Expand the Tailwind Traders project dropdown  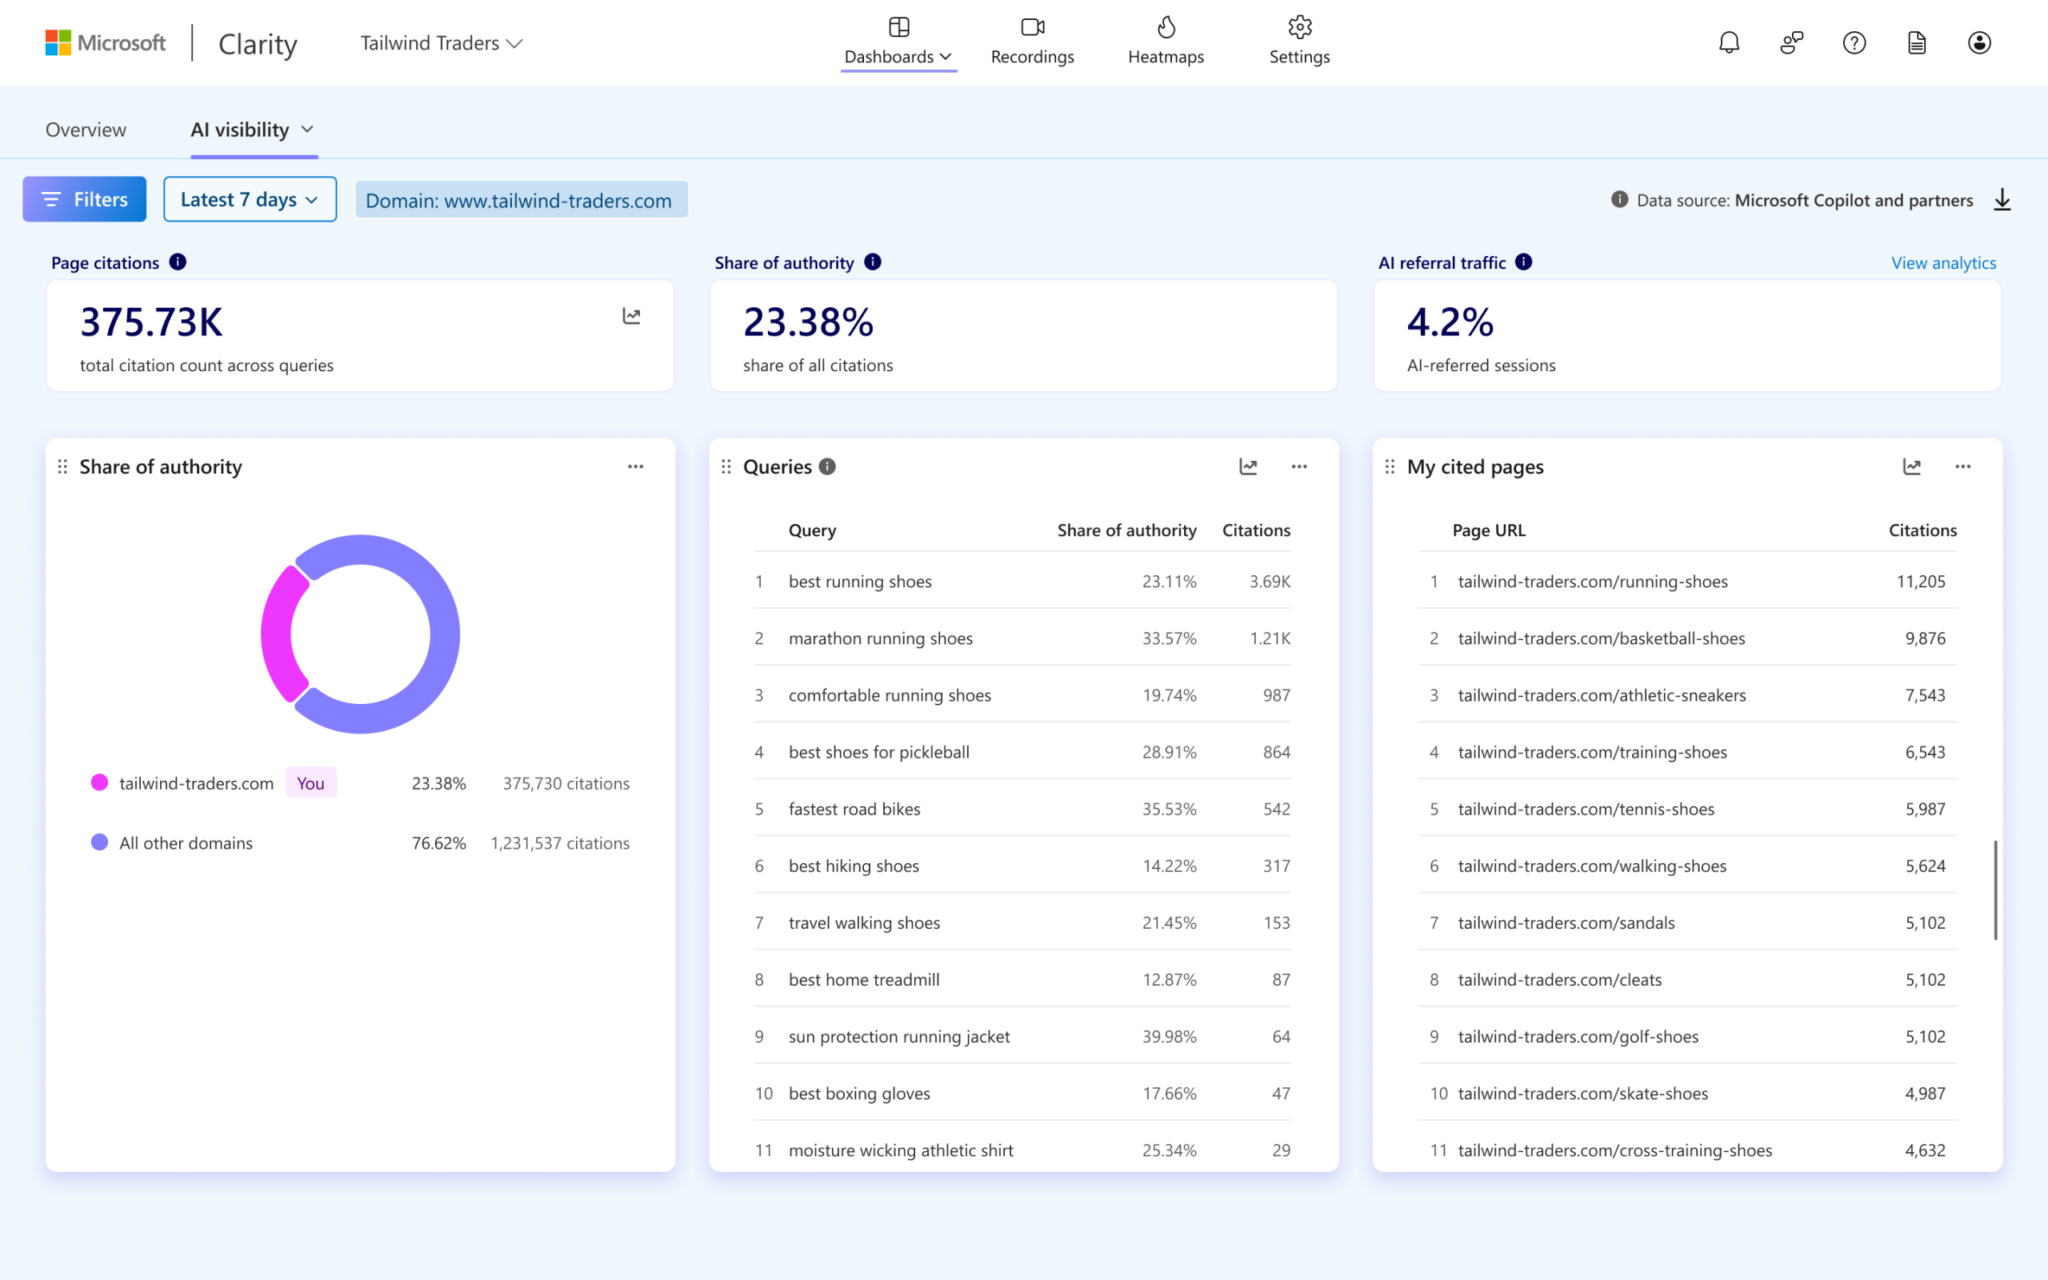tap(441, 43)
